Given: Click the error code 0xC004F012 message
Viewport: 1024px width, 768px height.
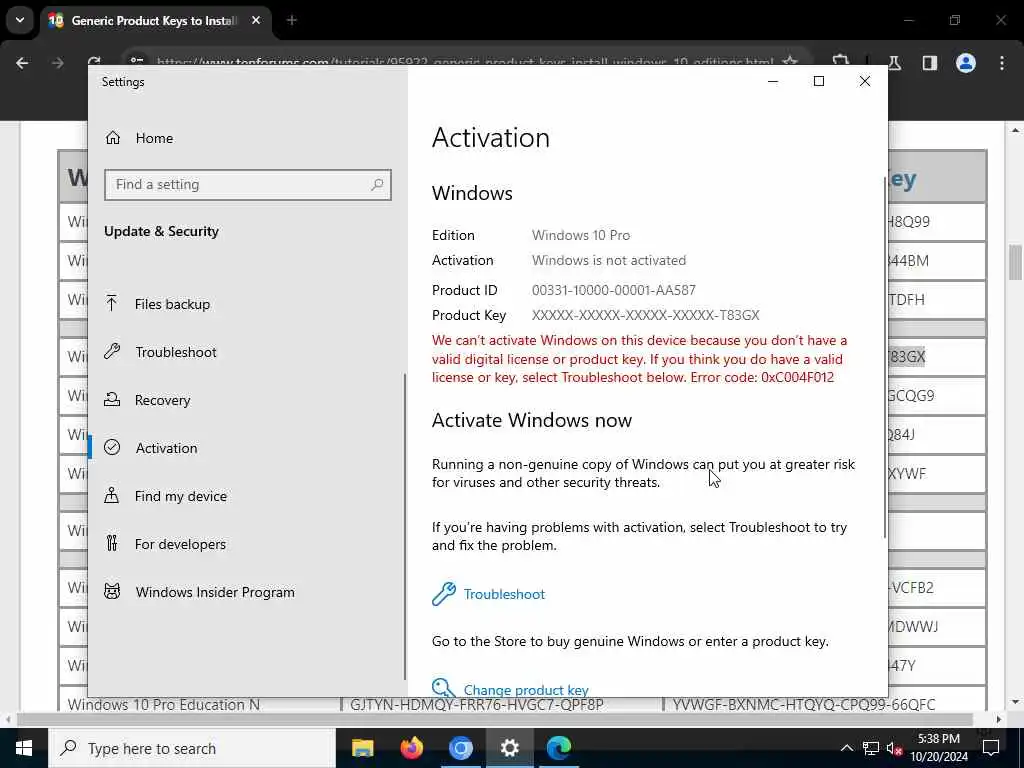Looking at the screenshot, I should (639, 359).
